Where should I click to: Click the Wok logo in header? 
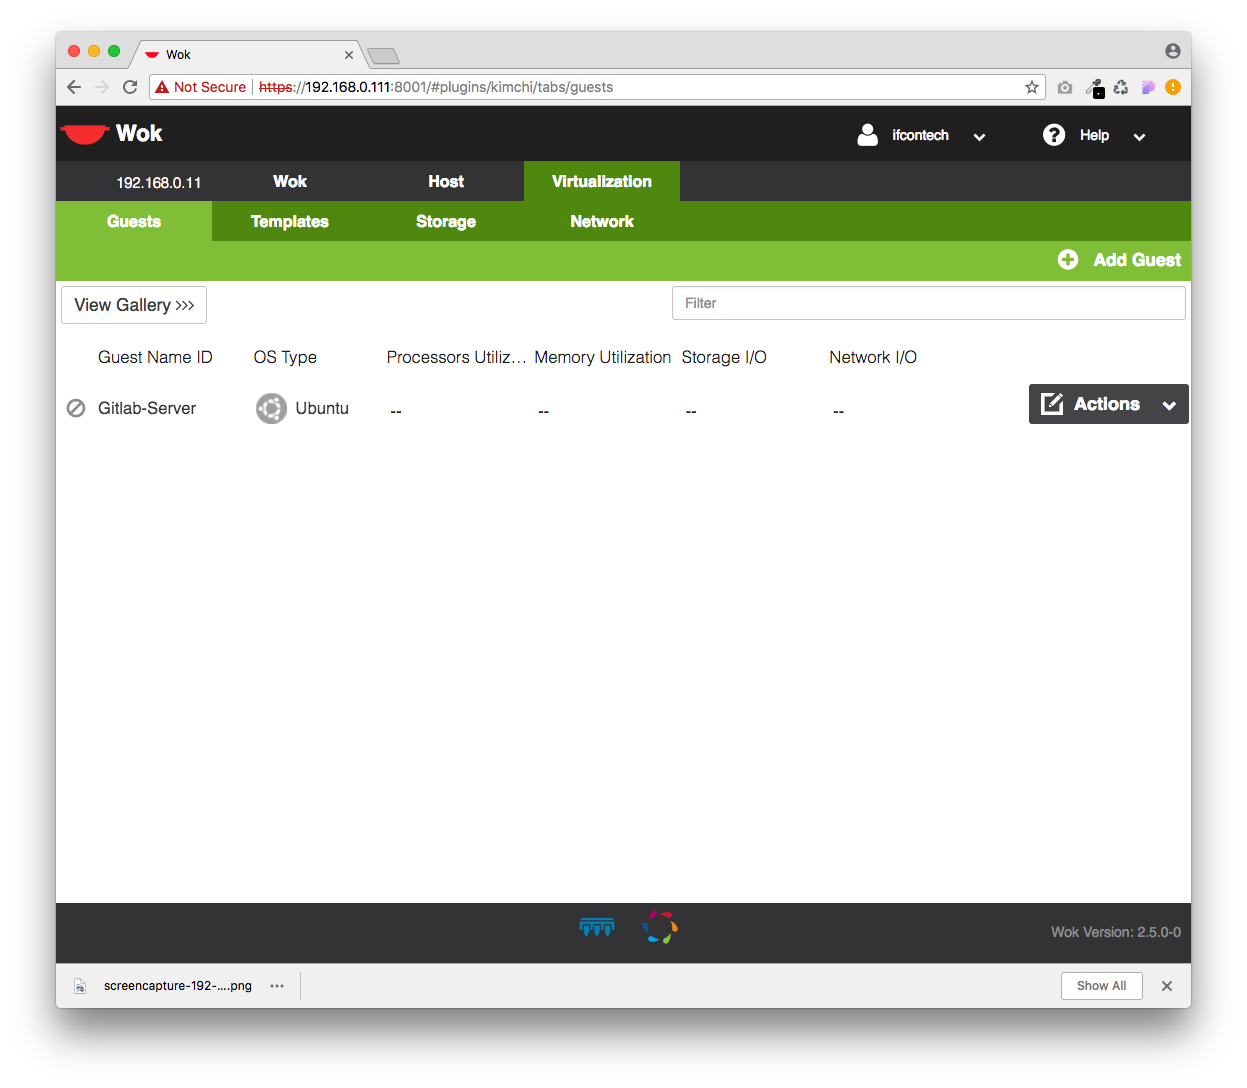coord(111,134)
